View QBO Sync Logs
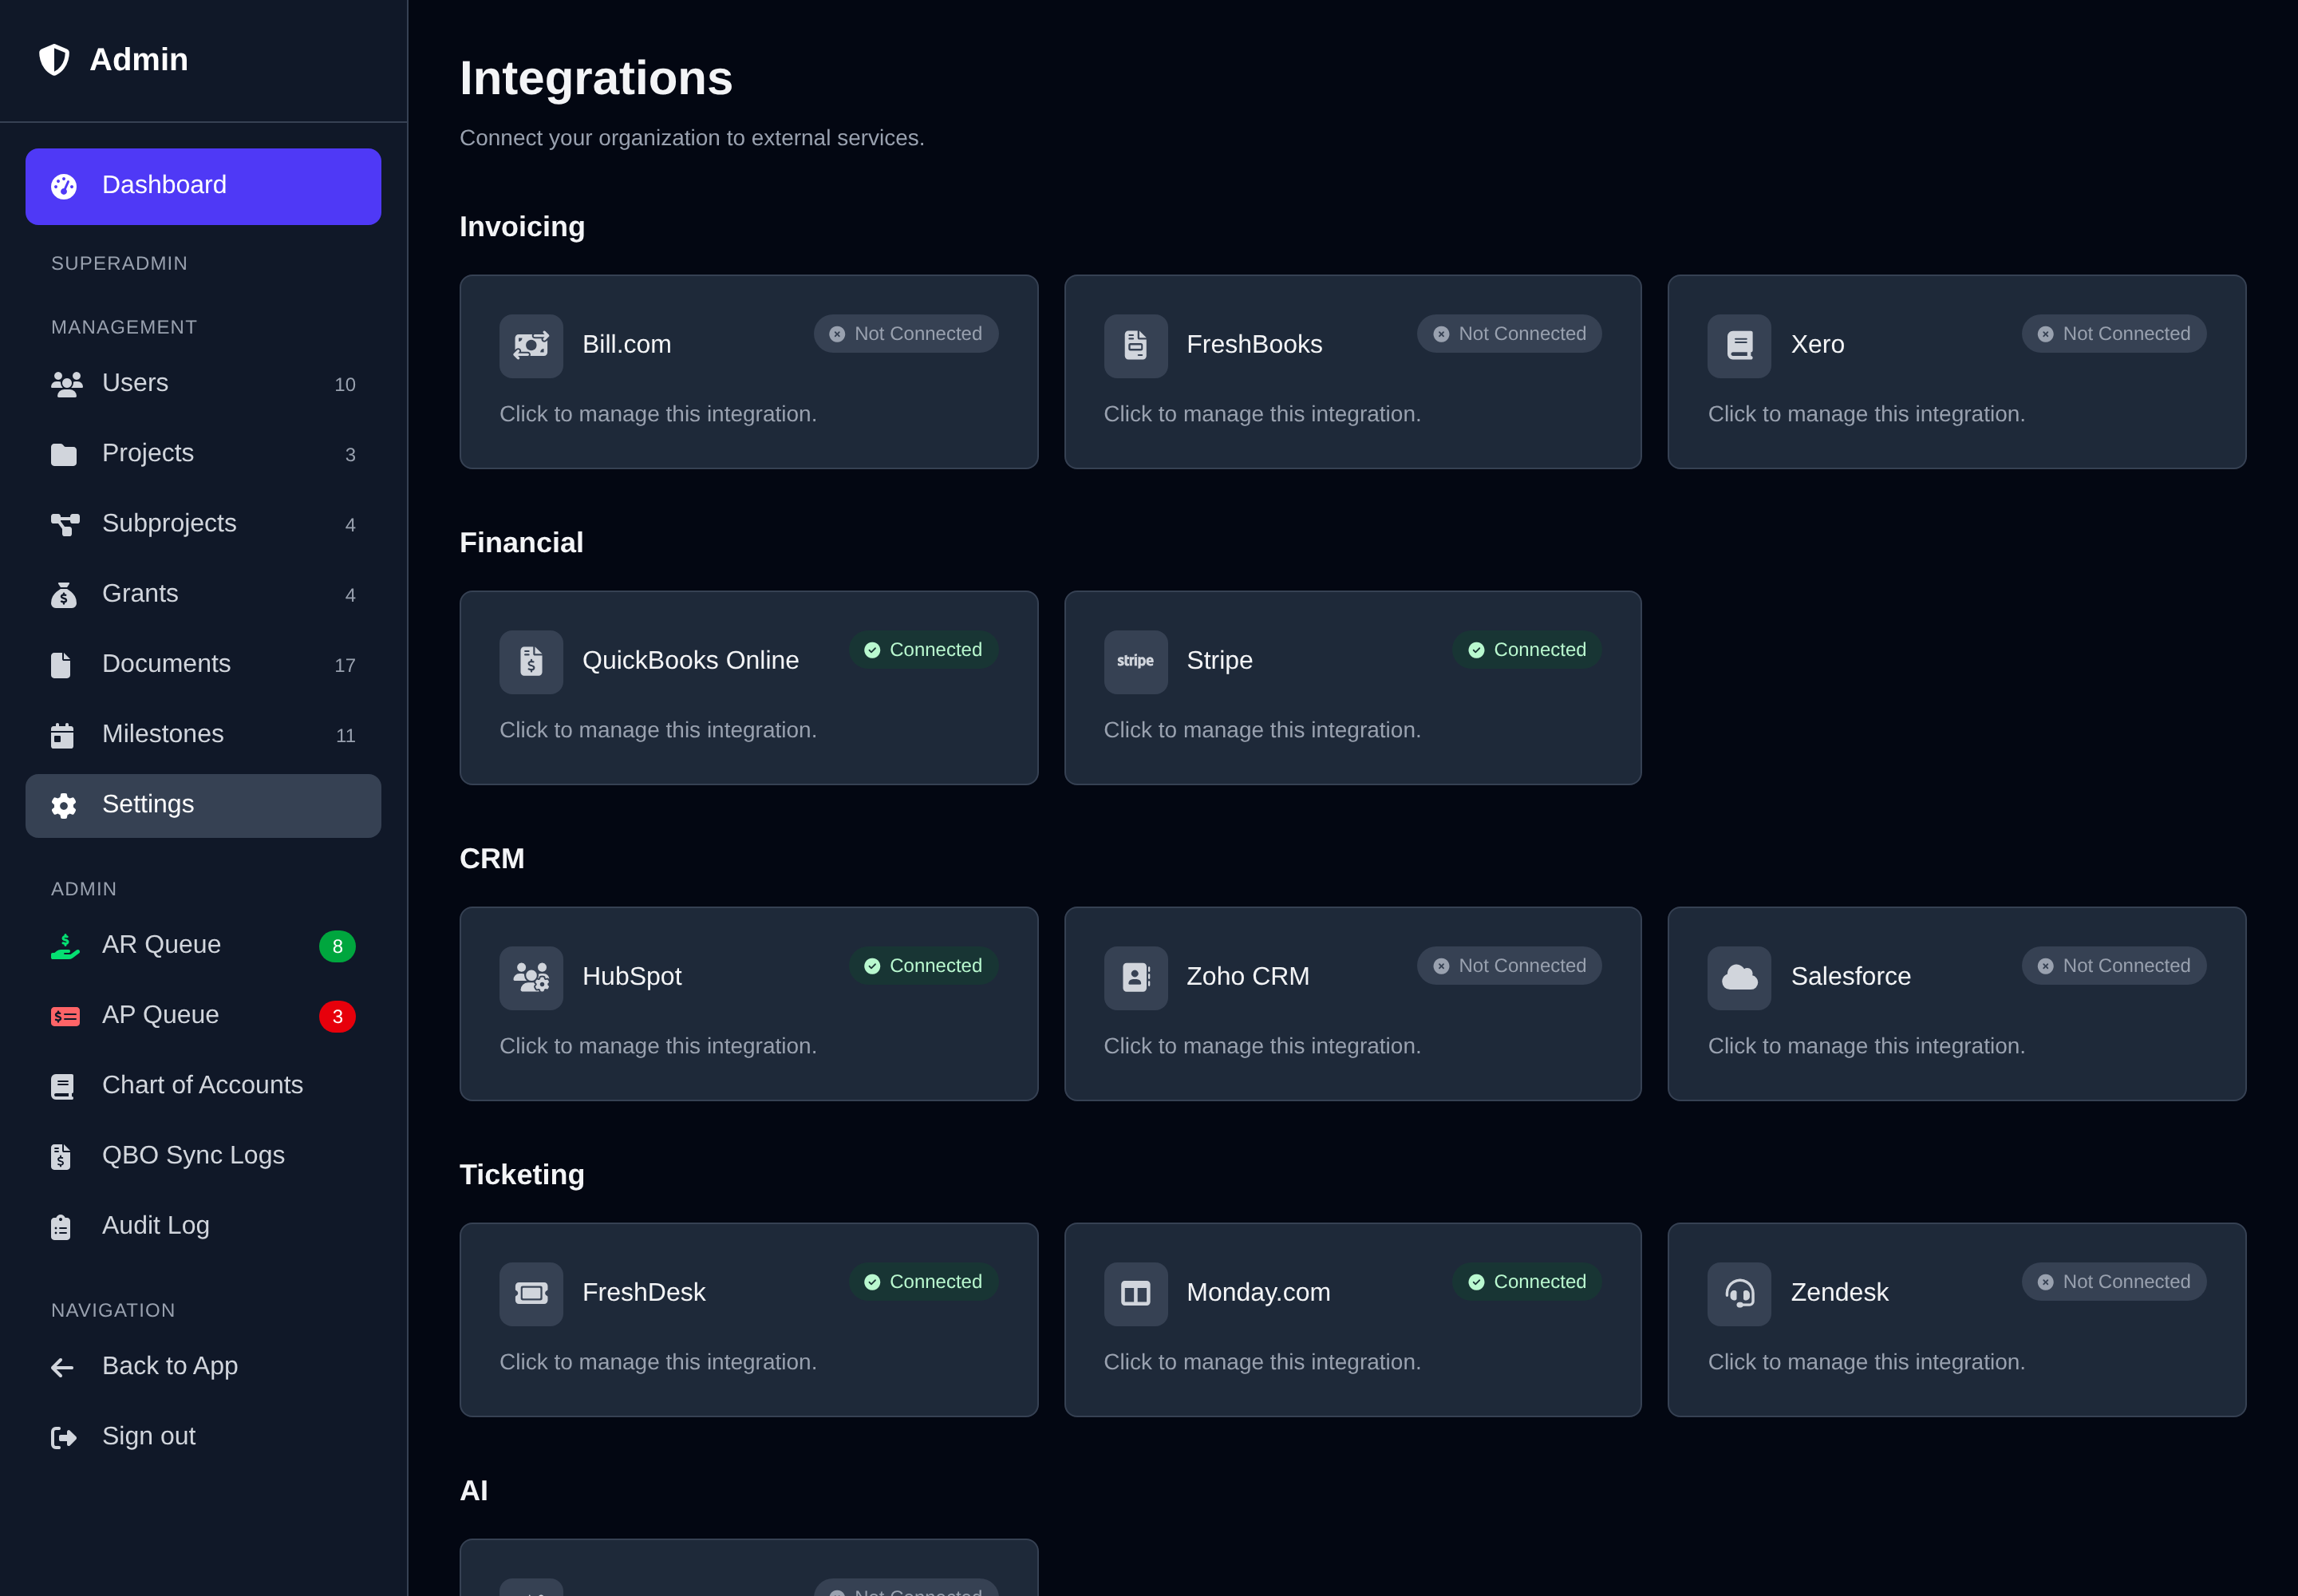2298x1596 pixels. pos(203,1156)
